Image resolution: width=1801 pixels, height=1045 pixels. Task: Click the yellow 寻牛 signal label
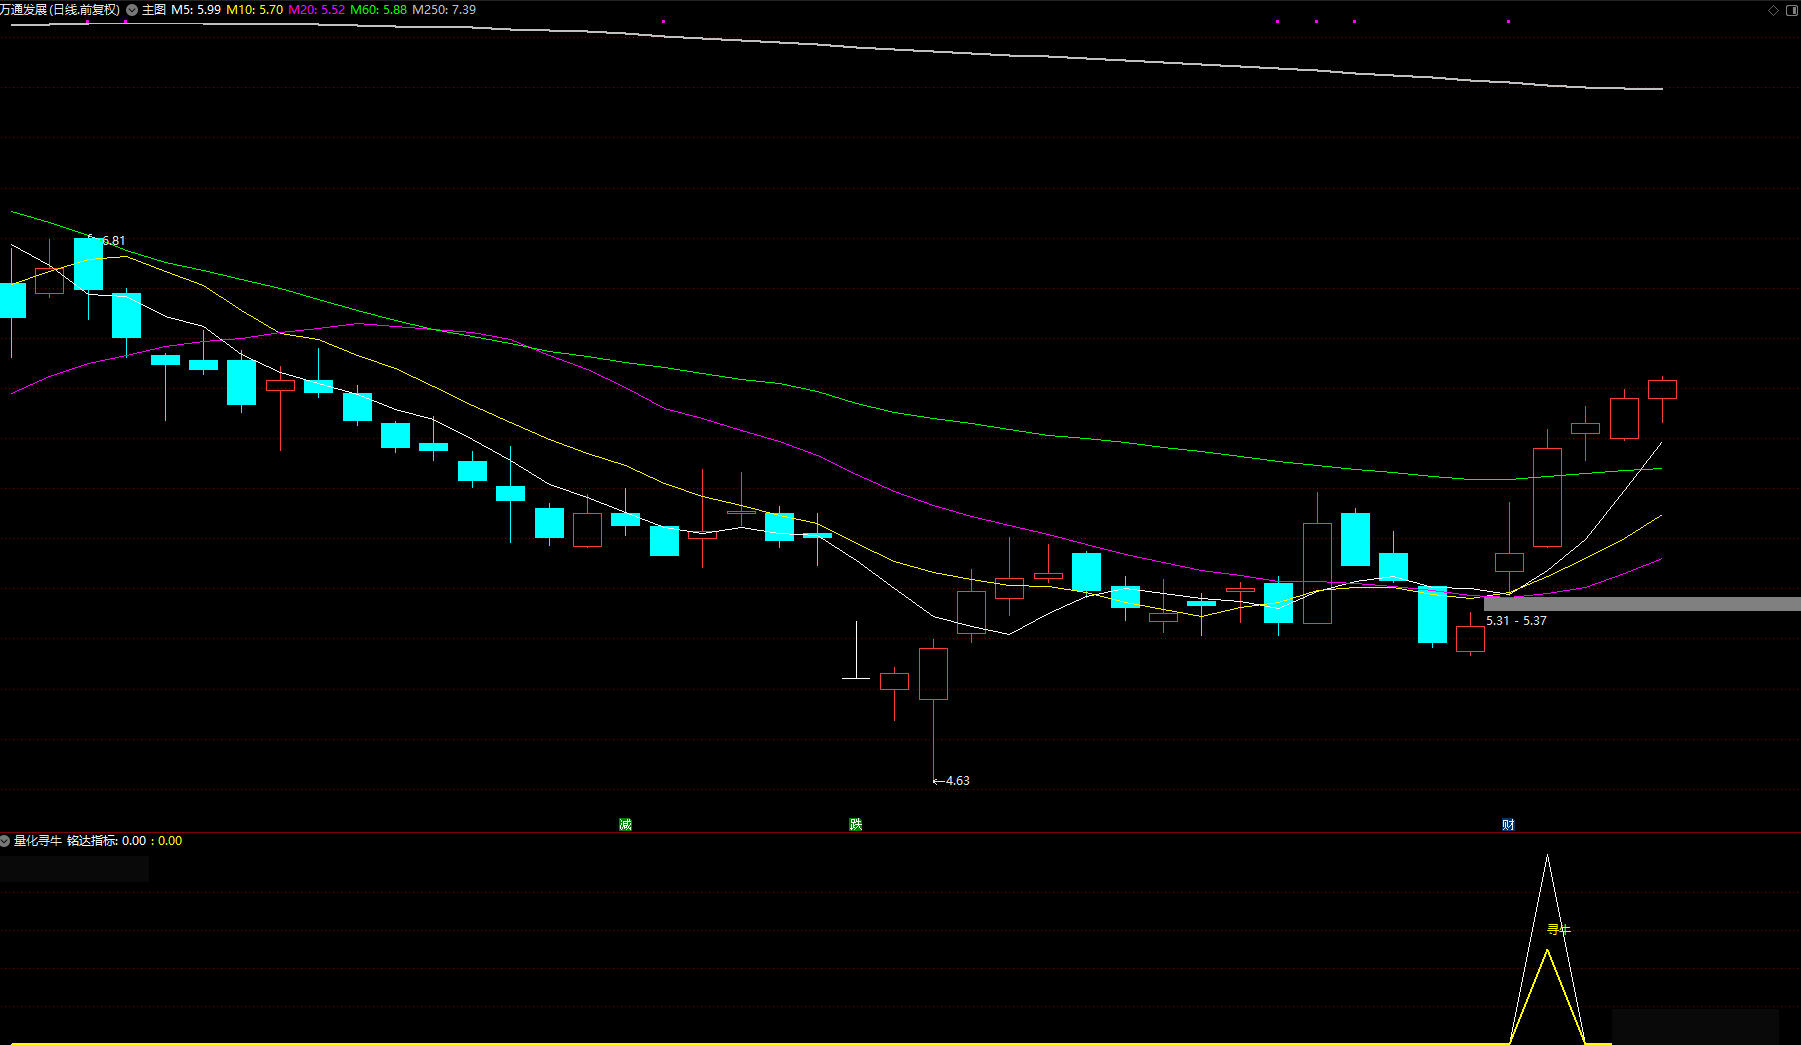(x=1558, y=930)
